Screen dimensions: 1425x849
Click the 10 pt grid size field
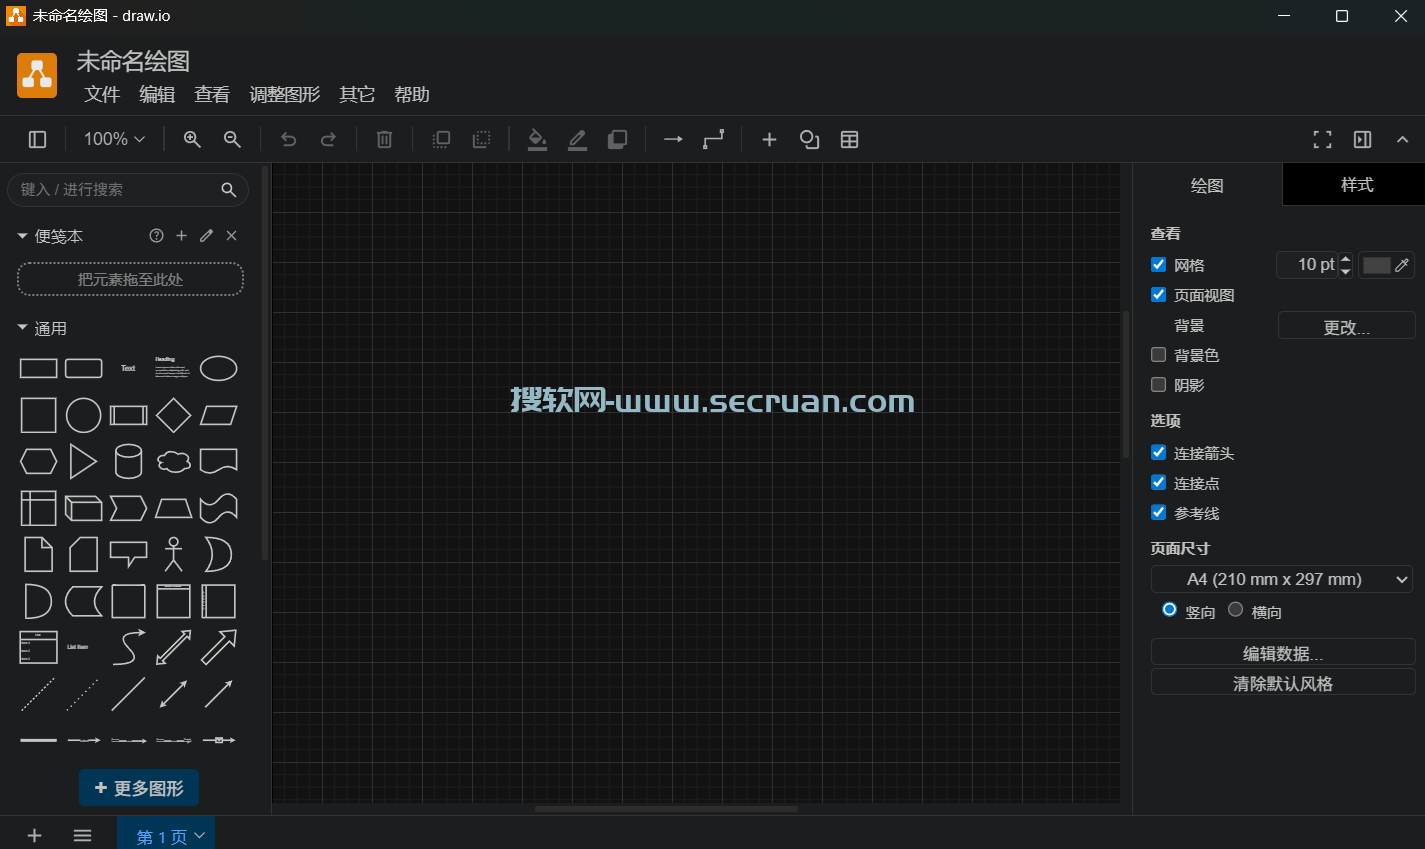tap(1307, 265)
